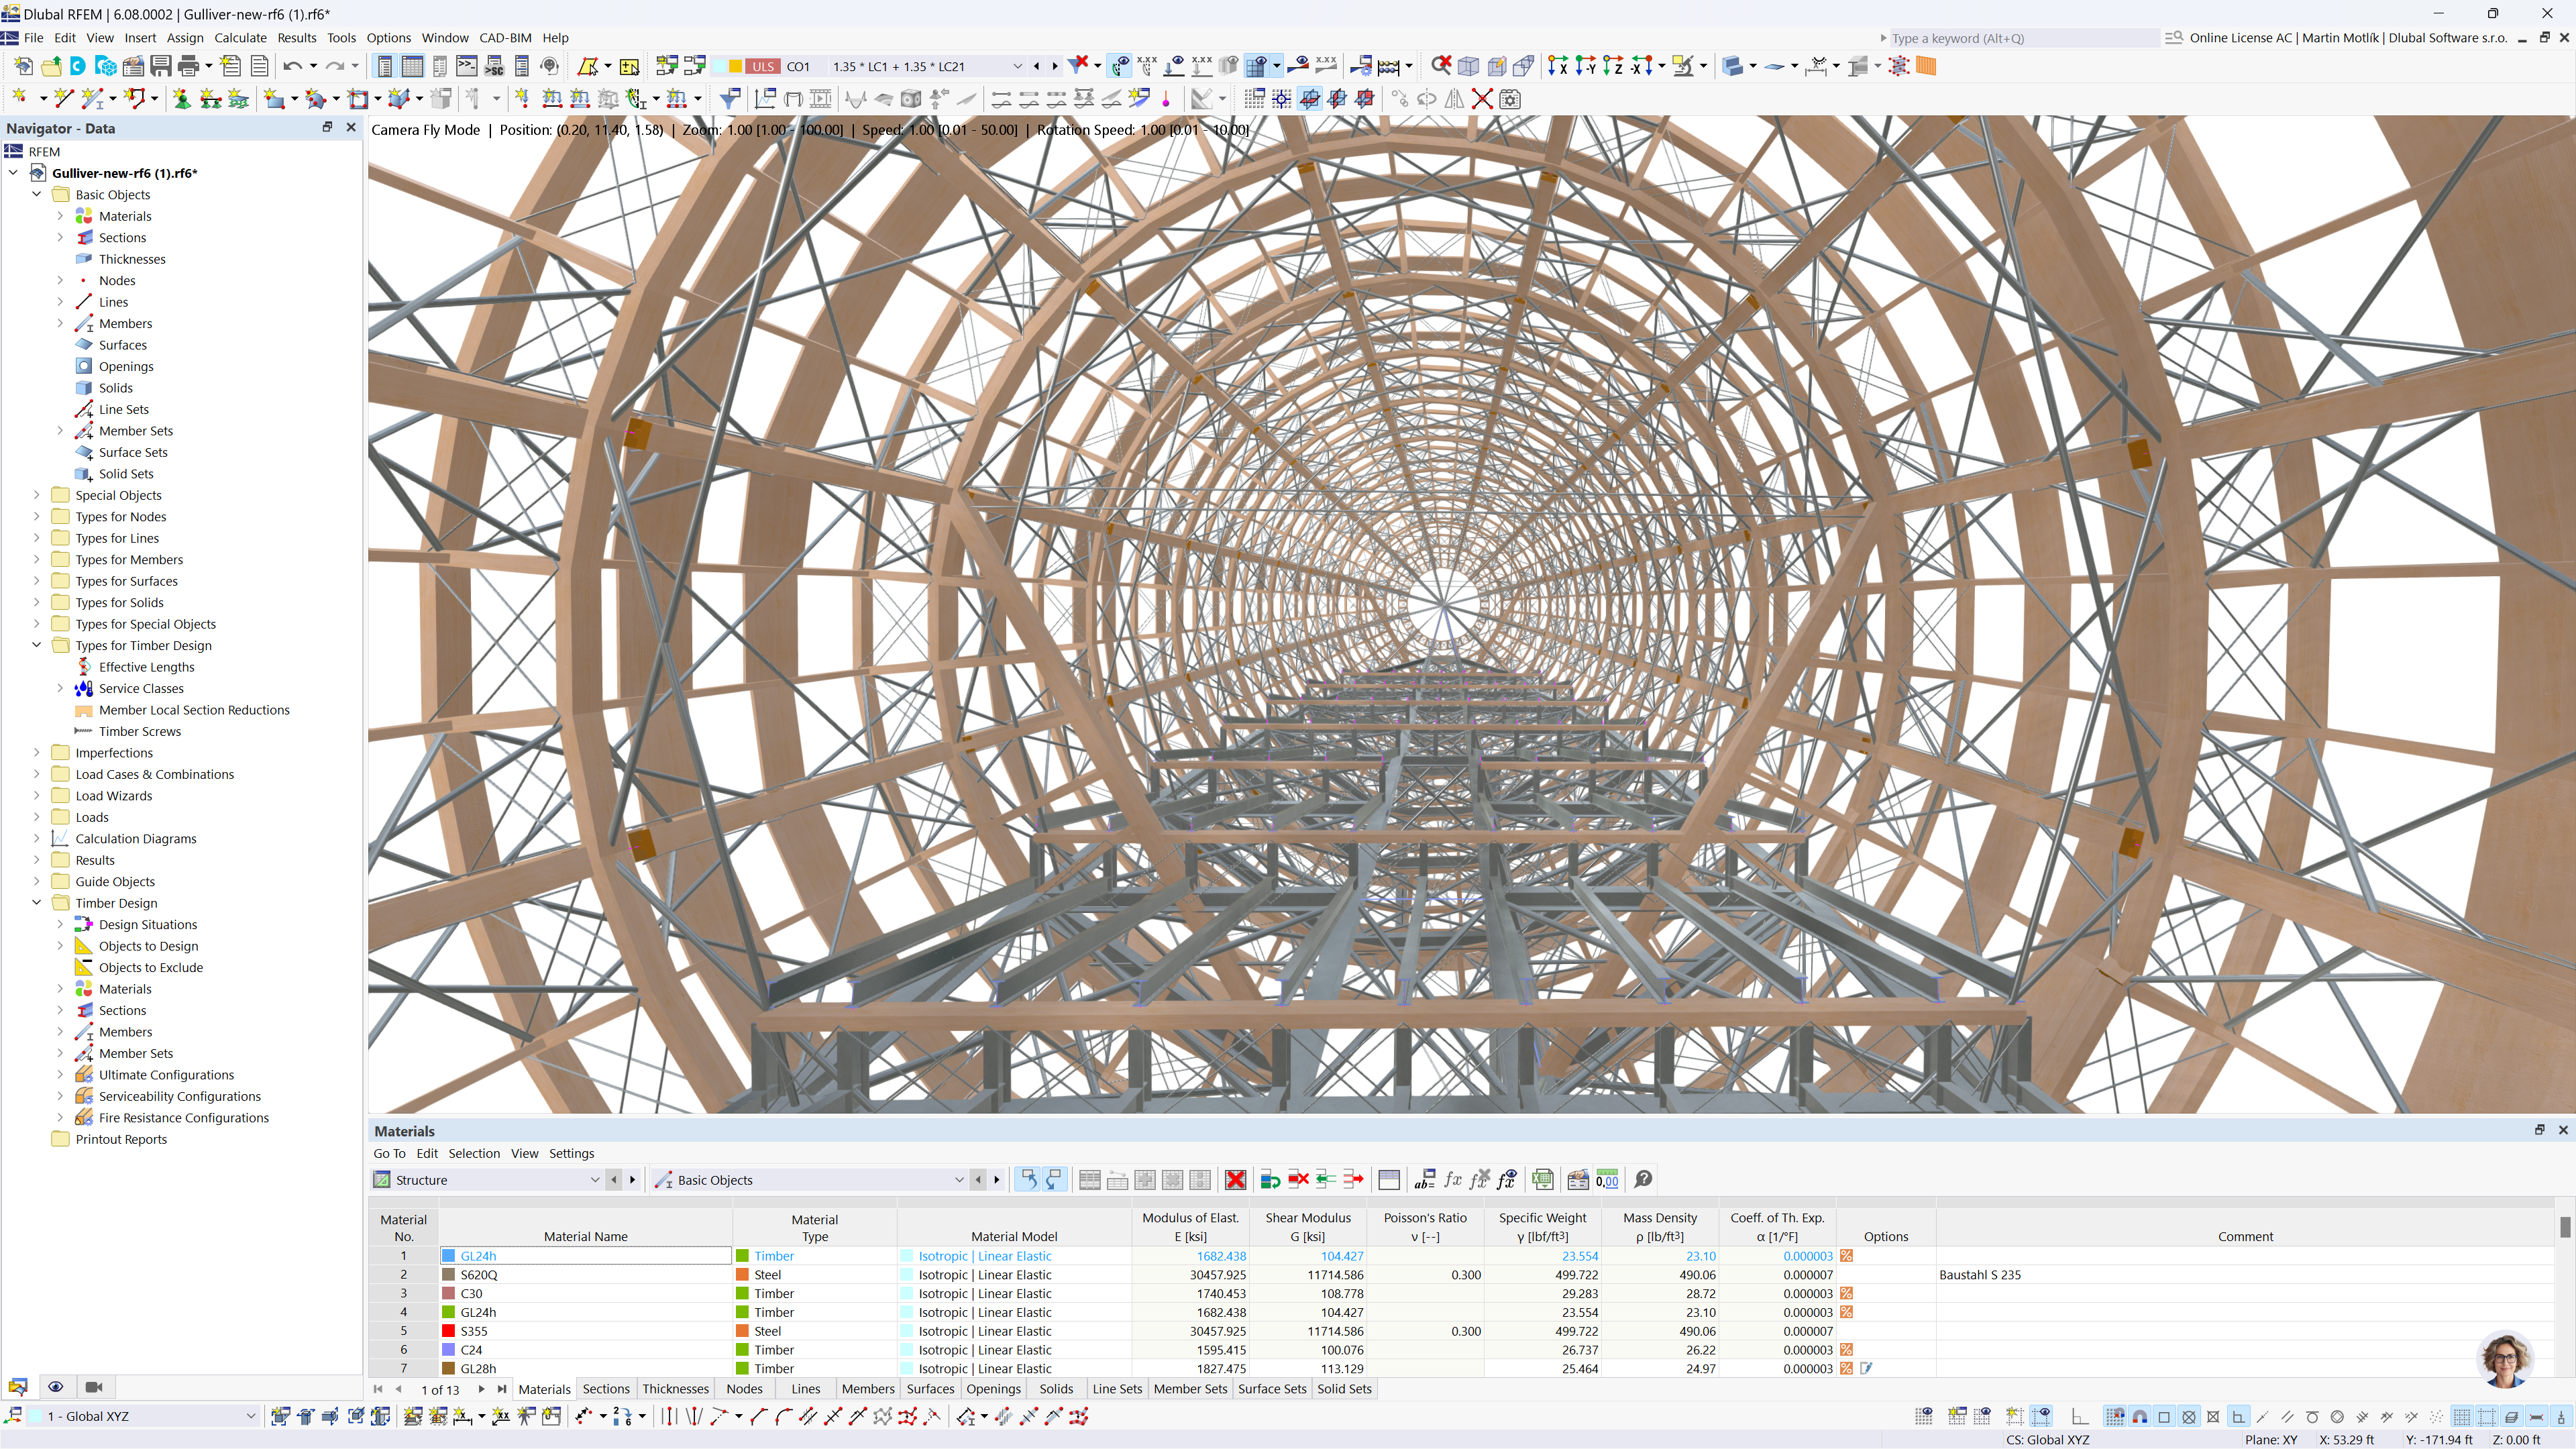Click the video camera icon in navigator
The width and height of the screenshot is (2576, 1449).
(94, 1387)
